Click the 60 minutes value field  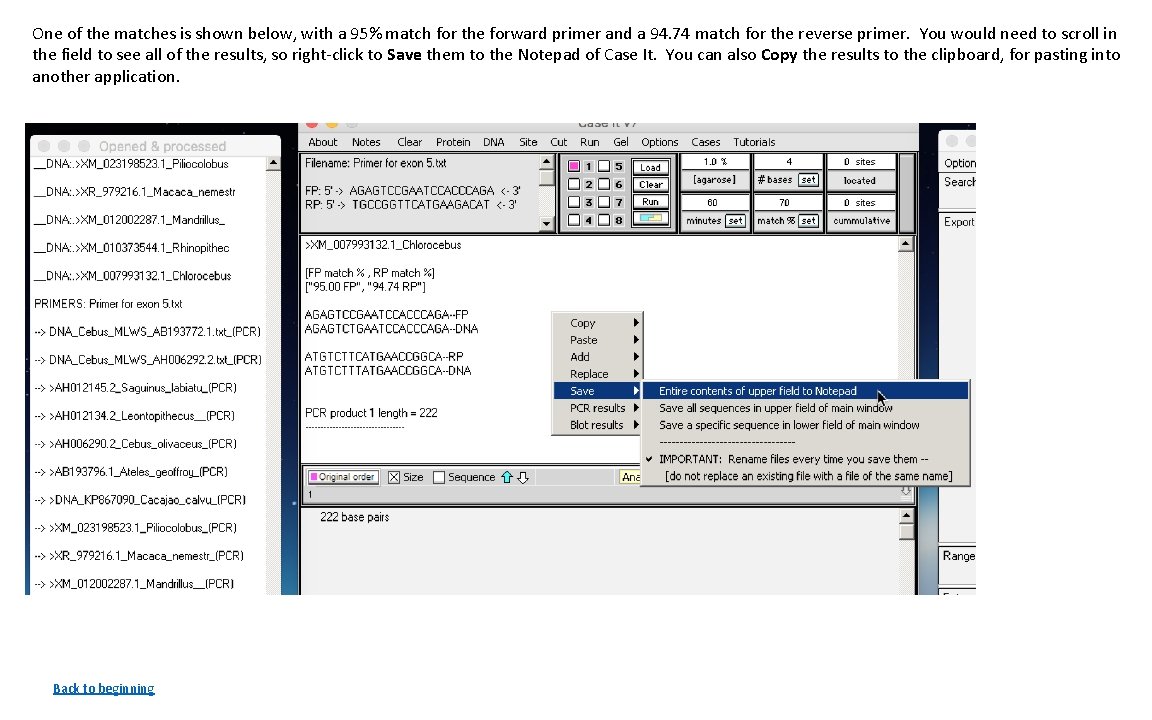click(715, 202)
